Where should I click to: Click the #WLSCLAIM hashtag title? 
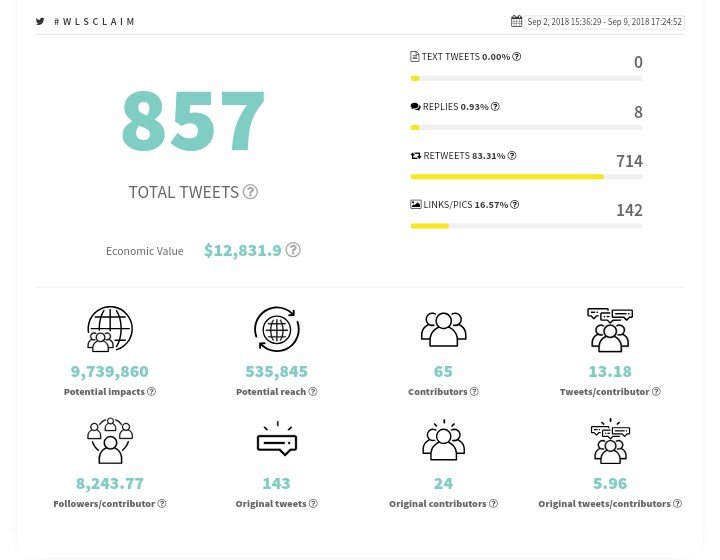click(94, 21)
